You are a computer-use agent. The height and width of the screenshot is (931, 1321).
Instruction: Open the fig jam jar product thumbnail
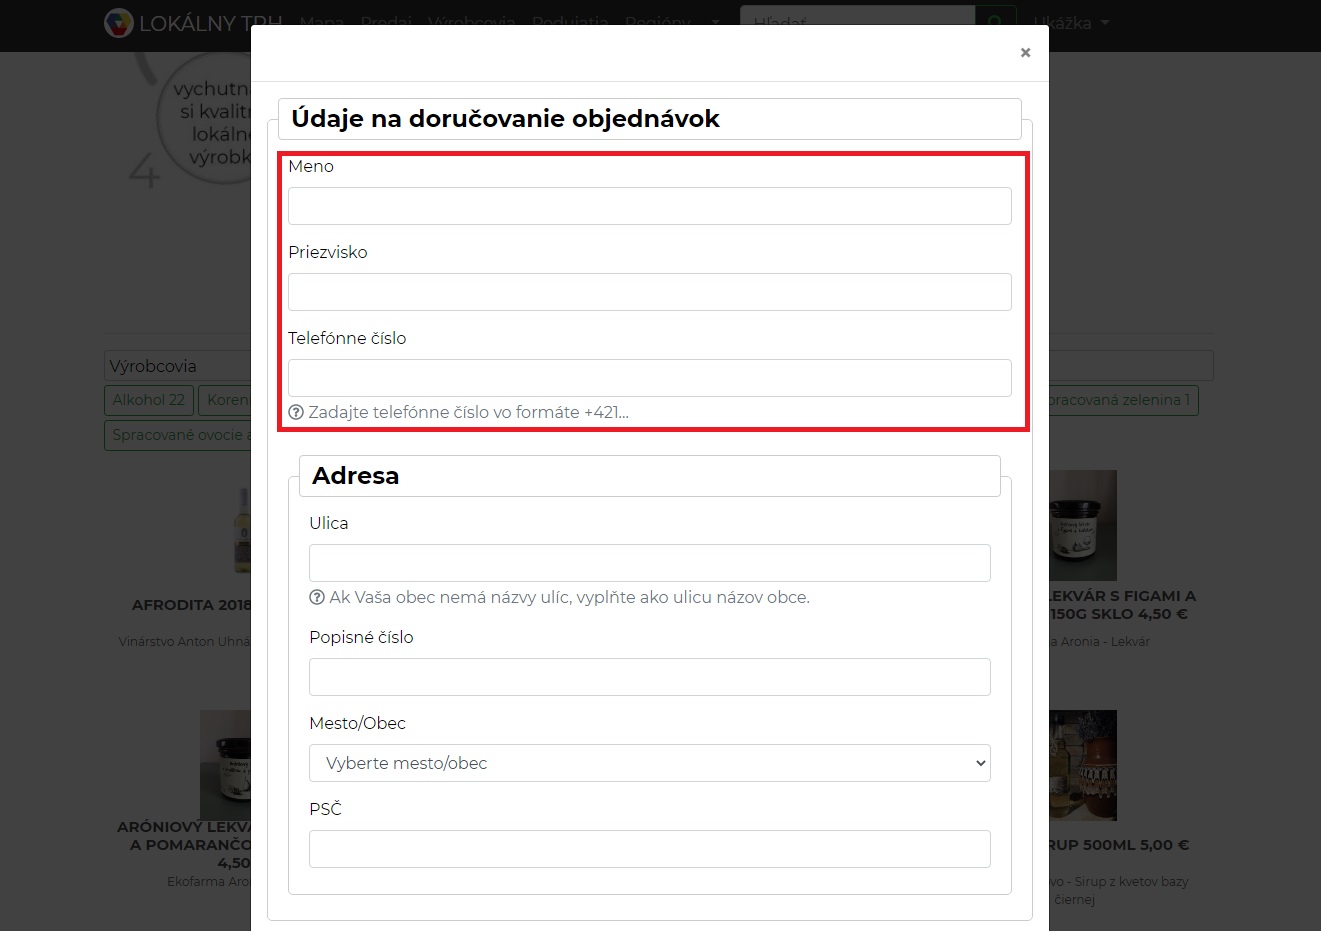pyautogui.click(x=1082, y=526)
